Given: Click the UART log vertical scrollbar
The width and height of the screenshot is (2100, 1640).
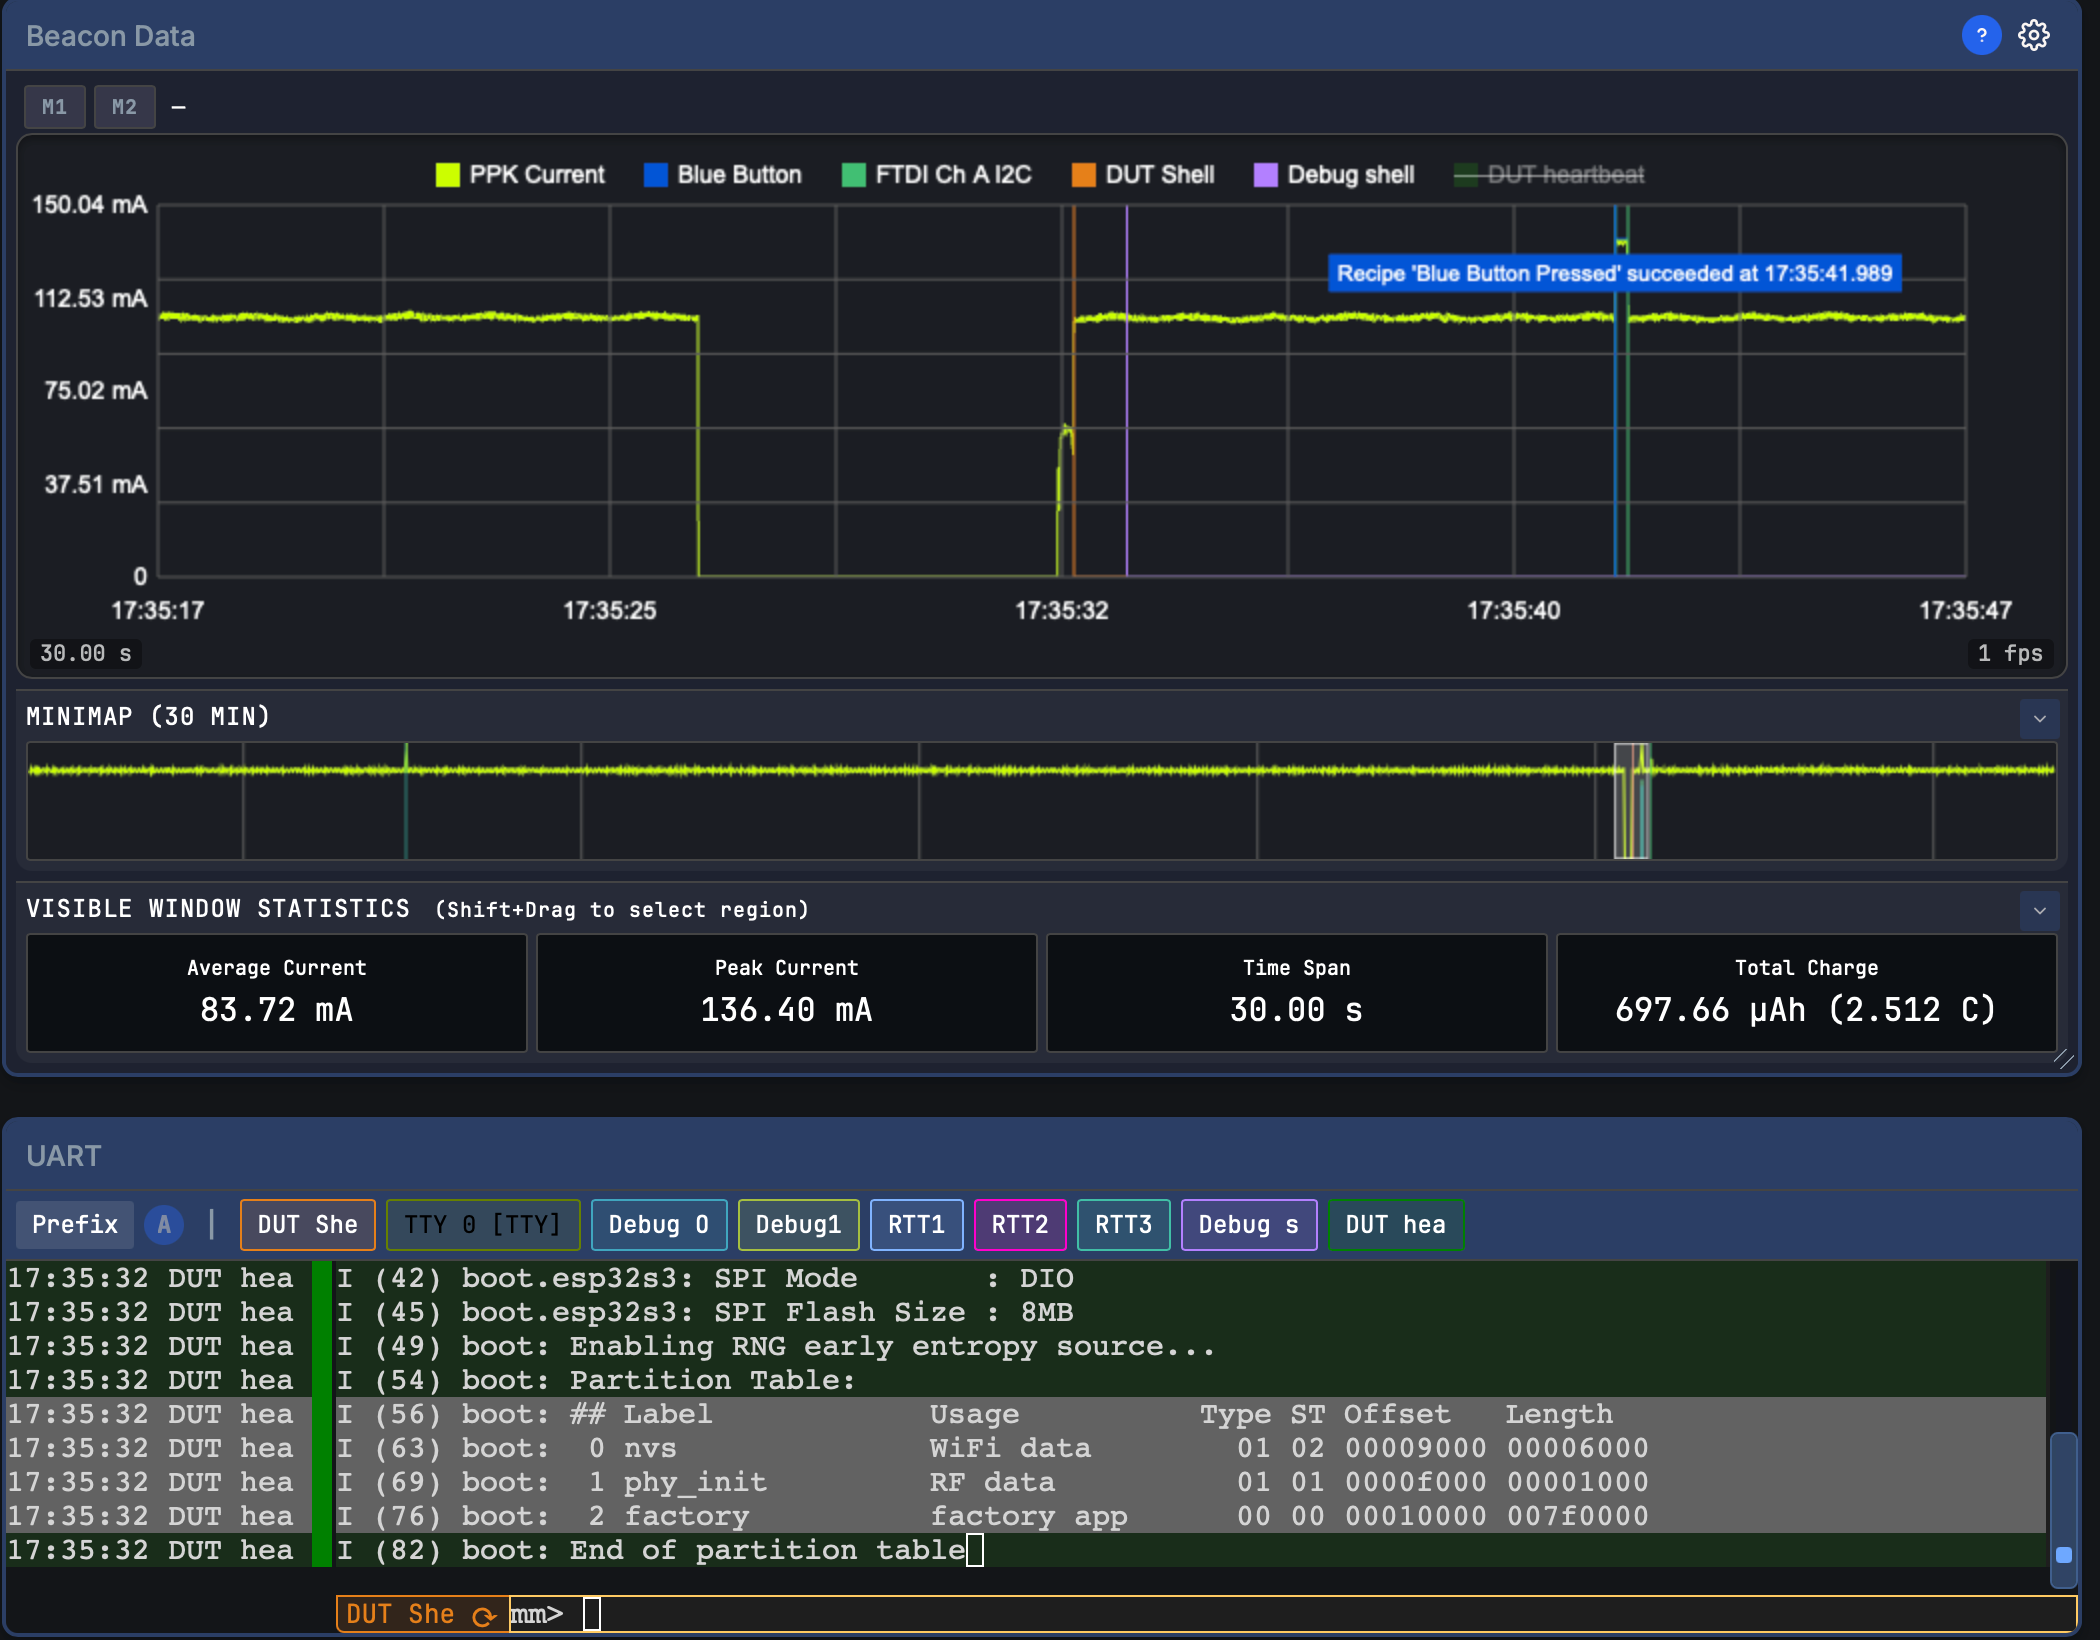Looking at the screenshot, I should 2063,1510.
